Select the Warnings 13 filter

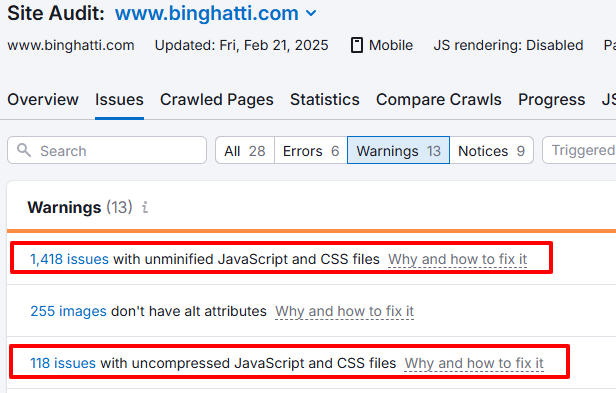(398, 151)
